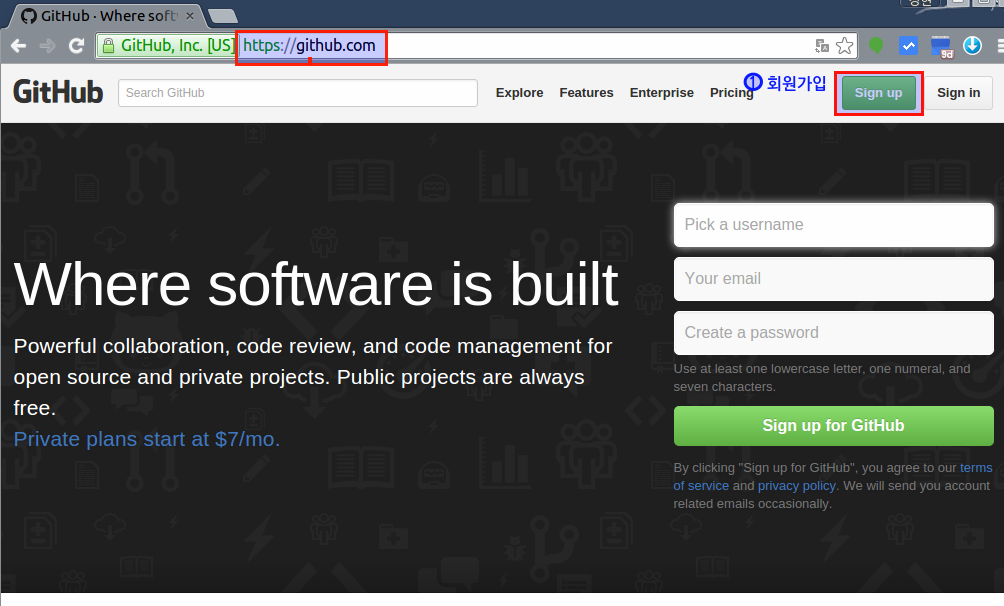Open the Enterprise menu item
Screen dimensions: 1004x606
[661, 93]
